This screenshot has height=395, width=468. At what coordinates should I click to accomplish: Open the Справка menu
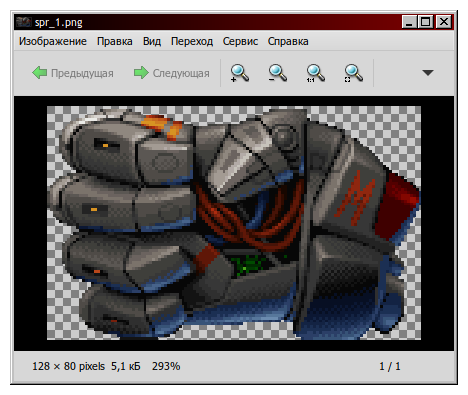click(288, 41)
